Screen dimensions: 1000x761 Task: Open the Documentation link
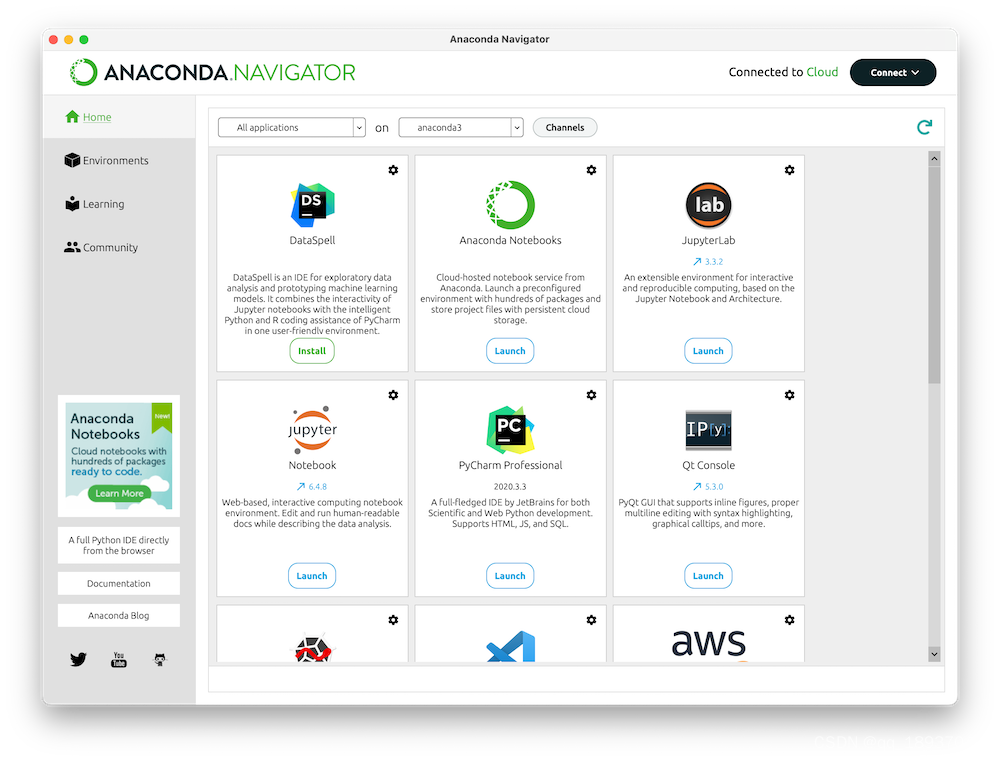[119, 584]
